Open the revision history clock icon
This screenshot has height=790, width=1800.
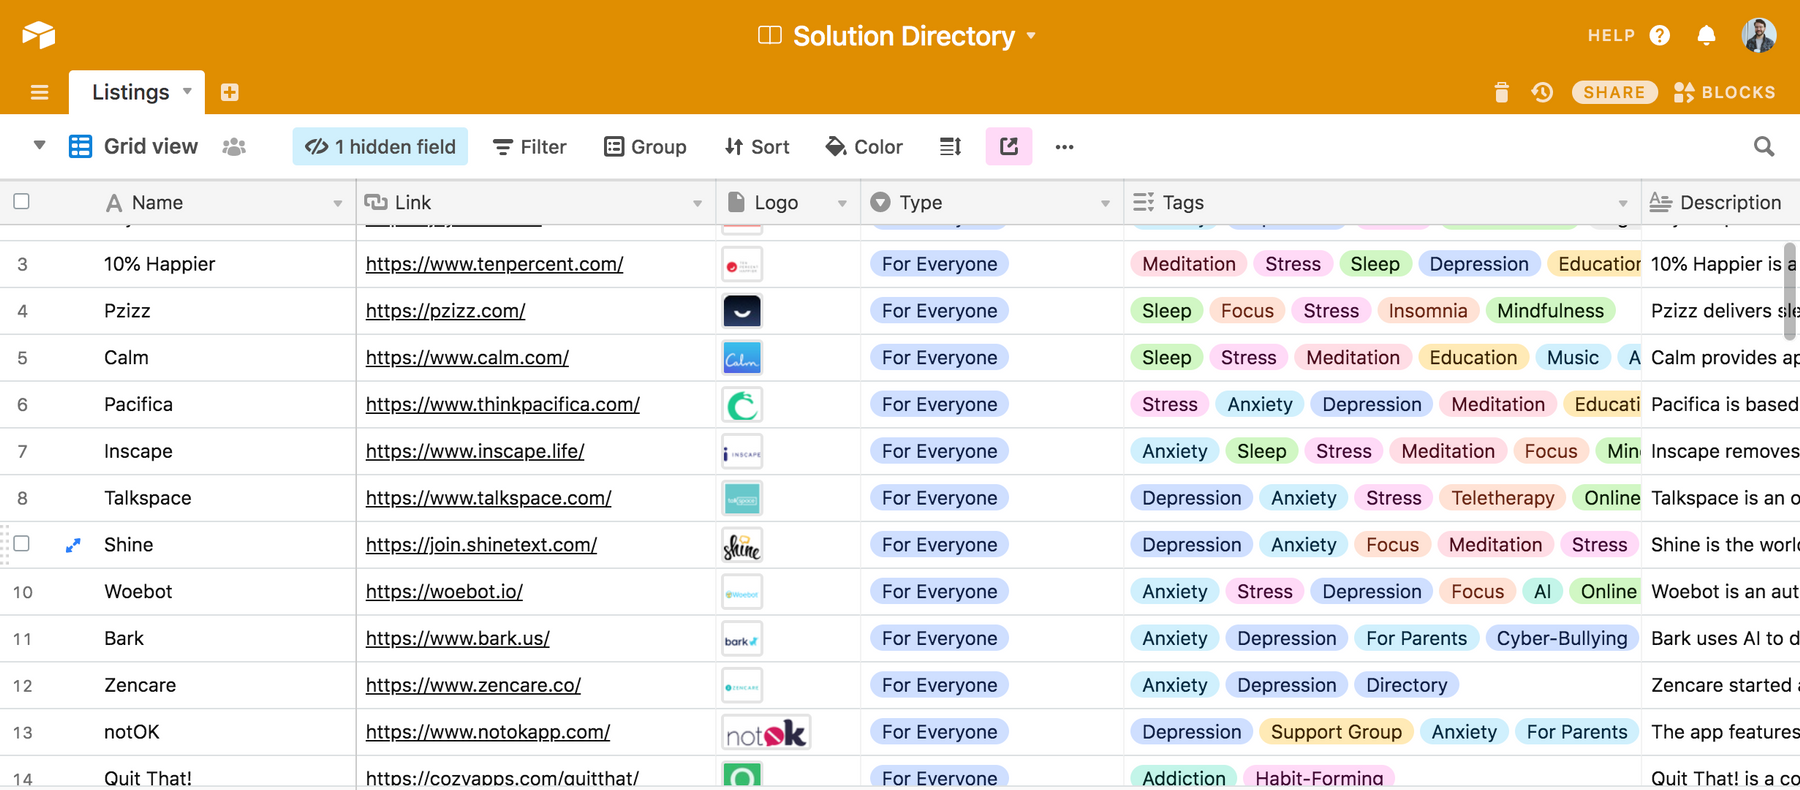(1542, 92)
